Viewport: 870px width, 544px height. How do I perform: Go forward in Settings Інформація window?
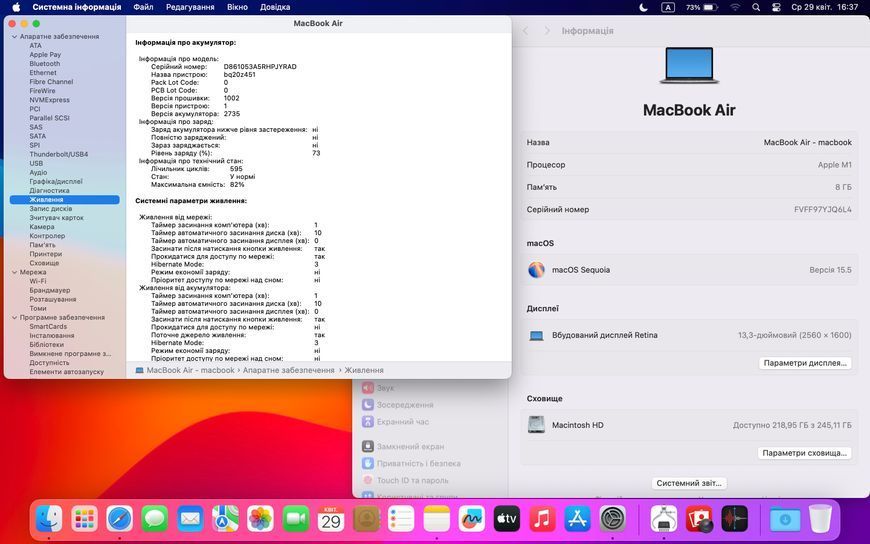coord(547,31)
